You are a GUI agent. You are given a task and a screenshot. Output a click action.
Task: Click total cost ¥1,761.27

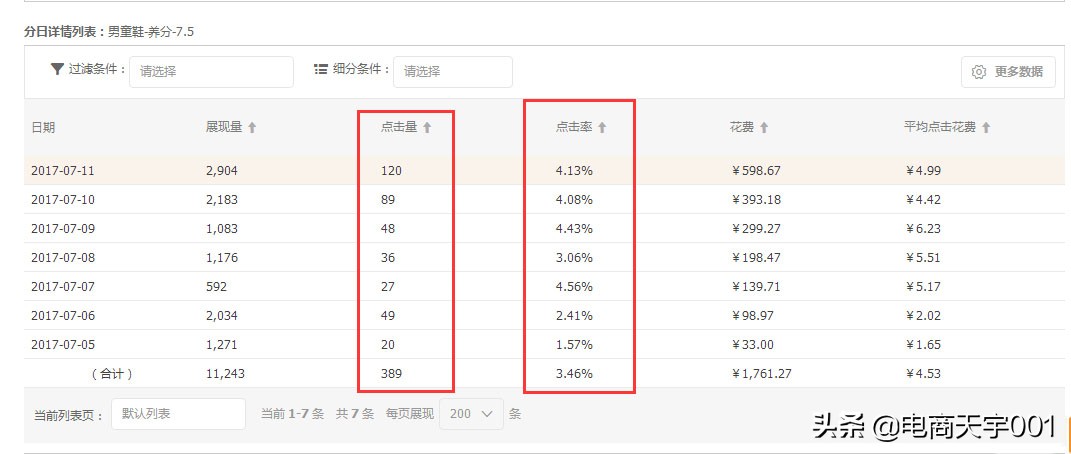[x=761, y=374]
